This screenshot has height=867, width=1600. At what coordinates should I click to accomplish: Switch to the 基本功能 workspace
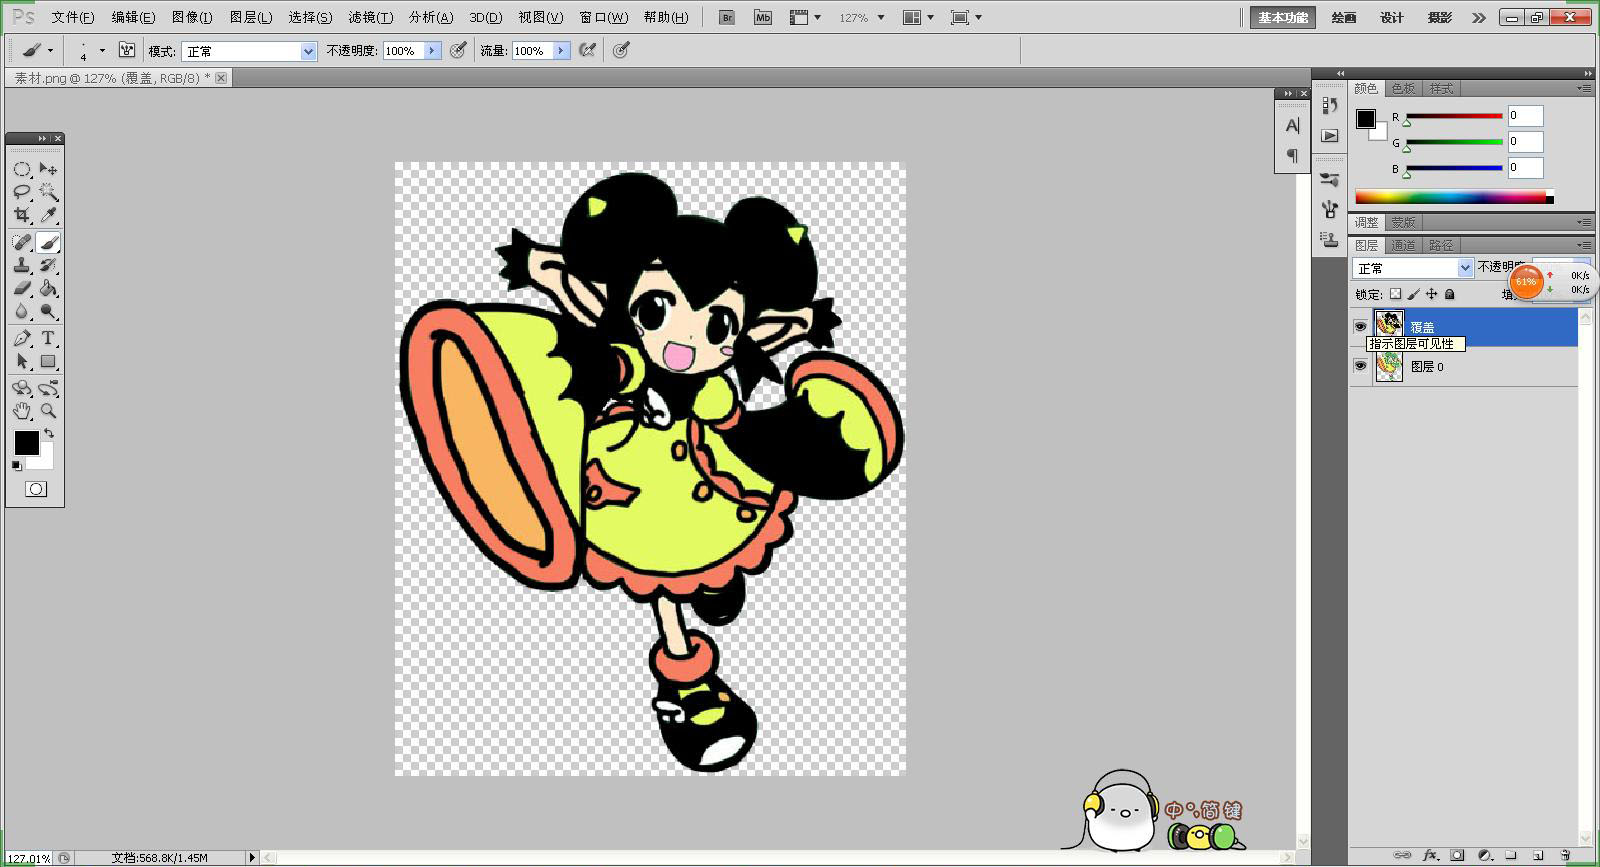coord(1283,17)
